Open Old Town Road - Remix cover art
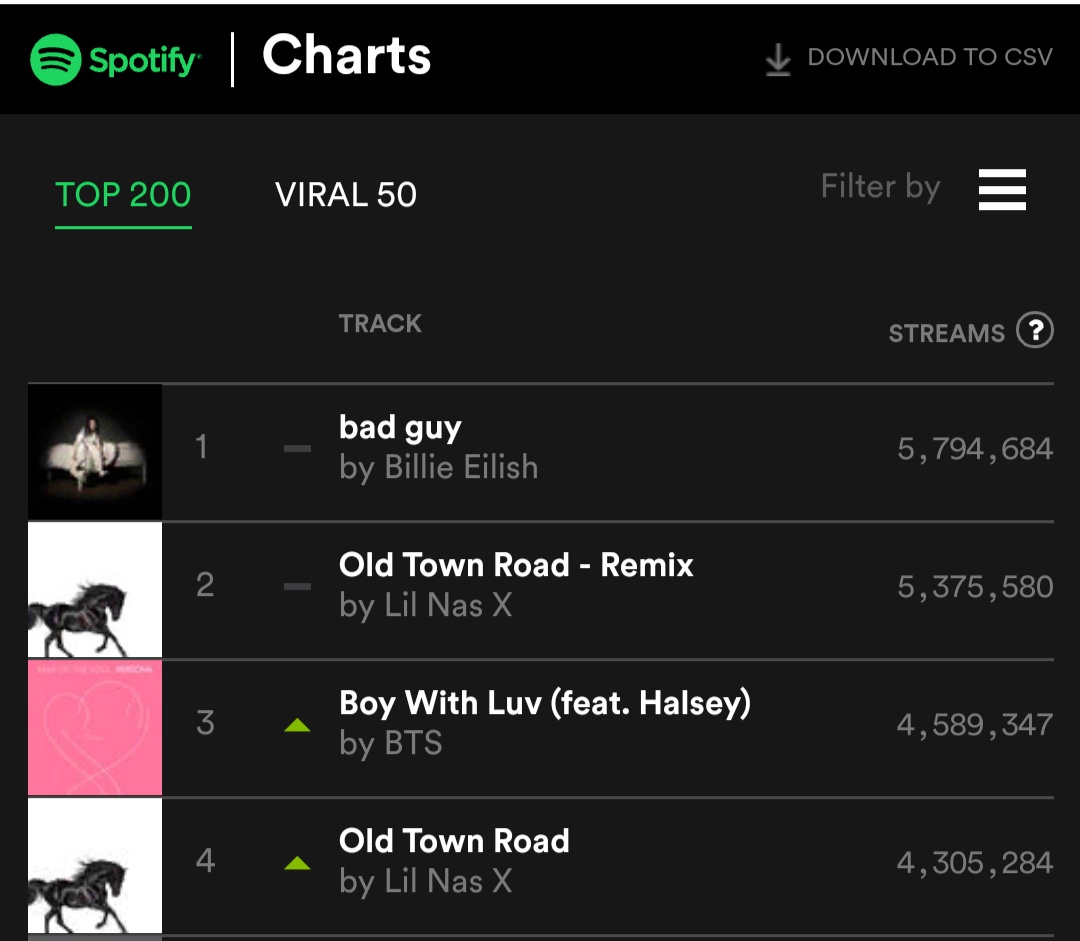1080x941 pixels. (95, 590)
